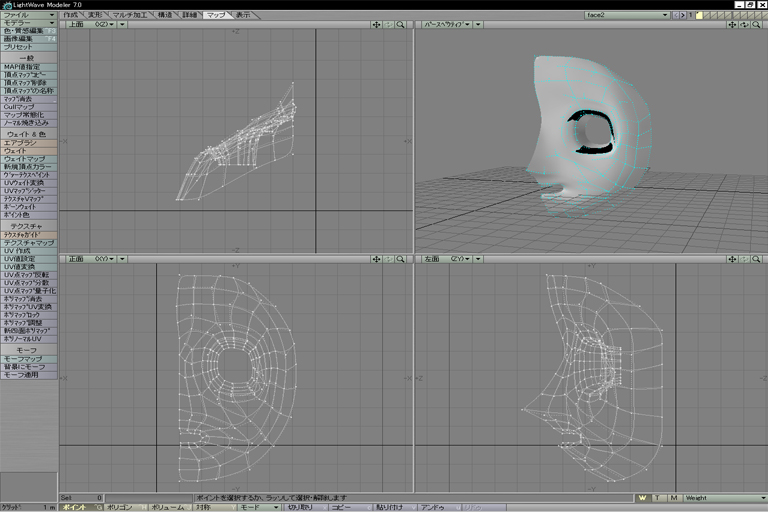768x512 pixels.
Task: Click the UV 作成 button
Action: coord(29,250)
